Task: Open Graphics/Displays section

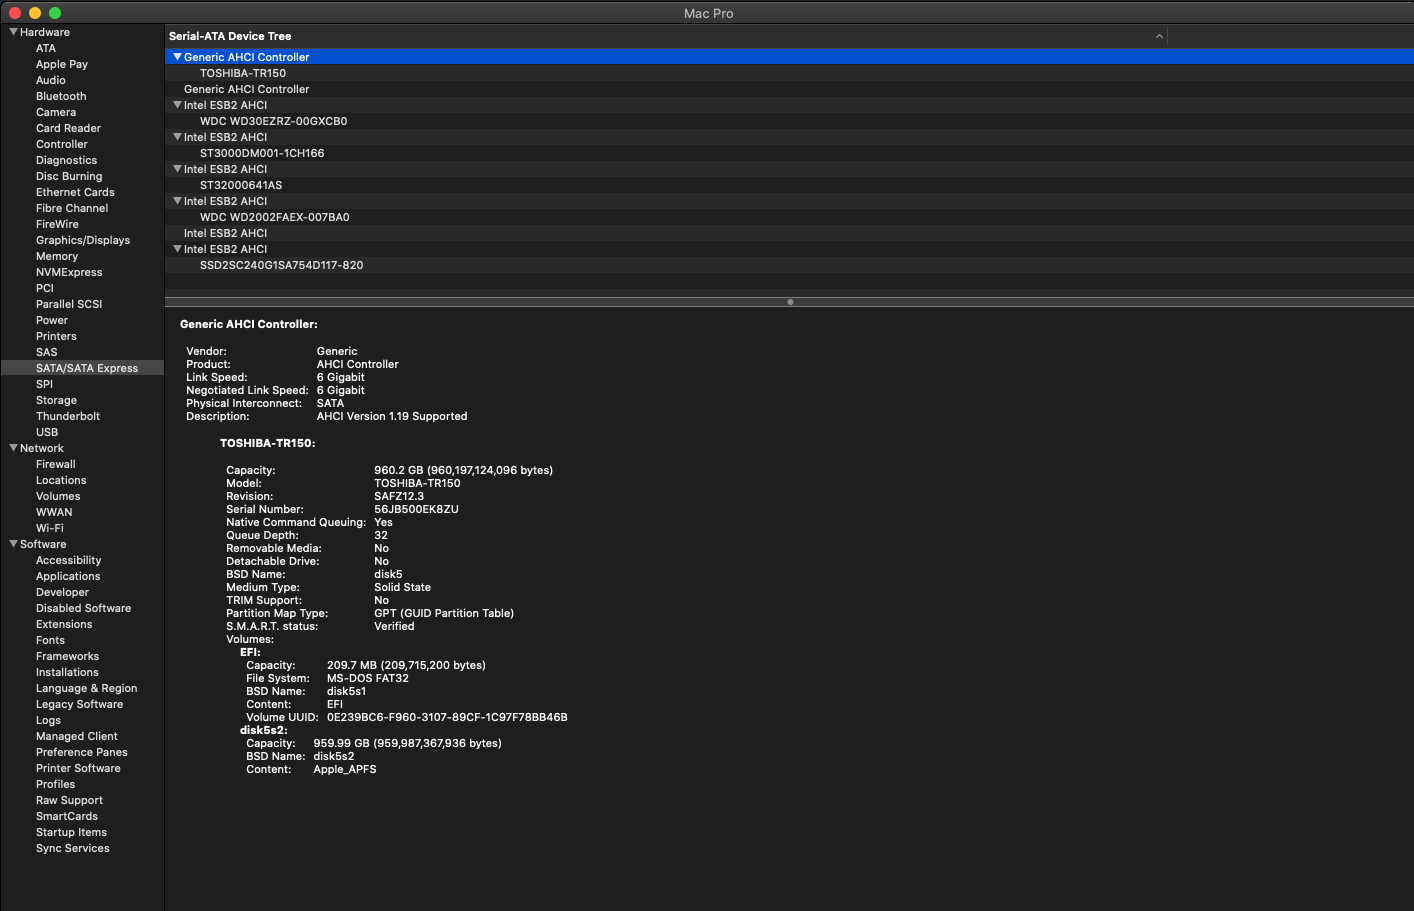Action: pyautogui.click(x=83, y=240)
